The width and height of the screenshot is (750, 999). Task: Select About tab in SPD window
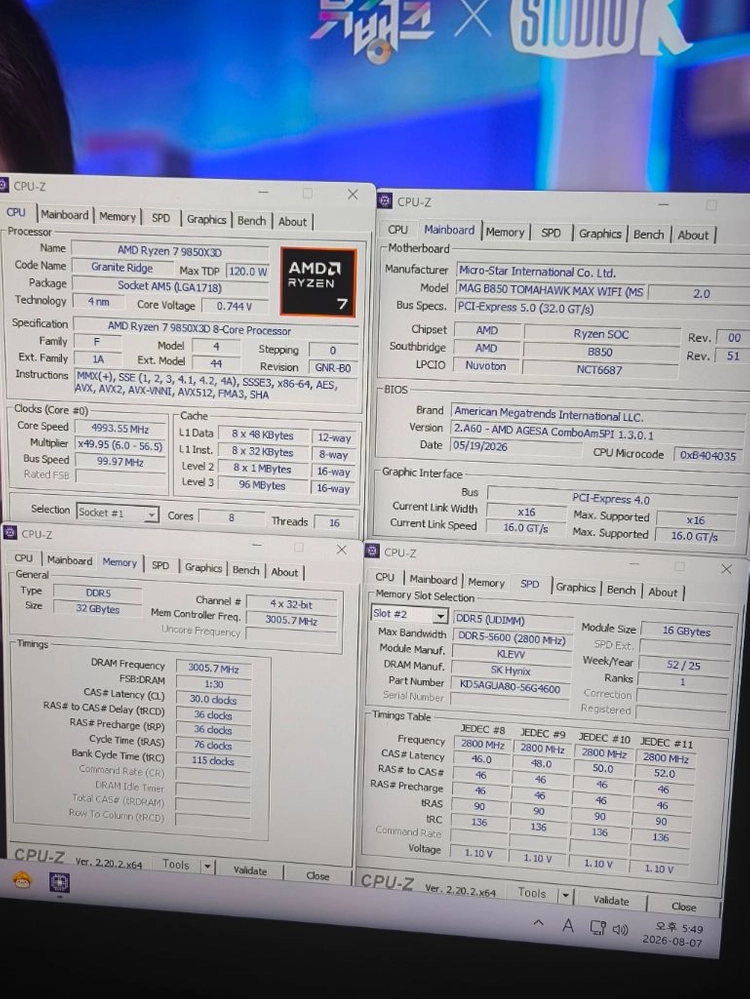coord(663,592)
